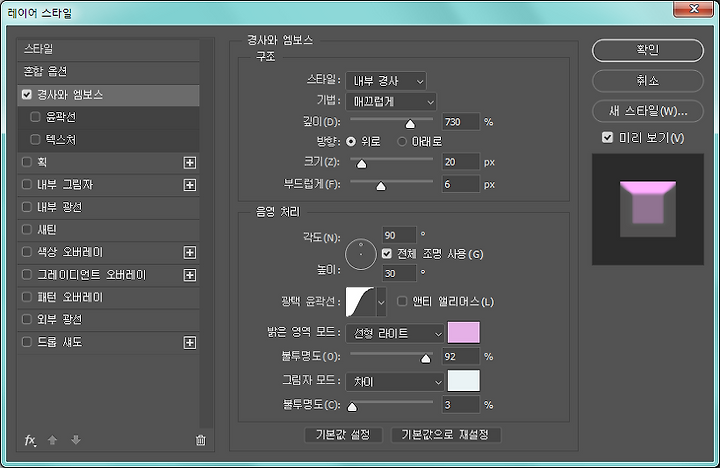Image resolution: width=720 pixels, height=468 pixels.
Task: Click the 깊이 input field showing 730
Action: point(461,122)
